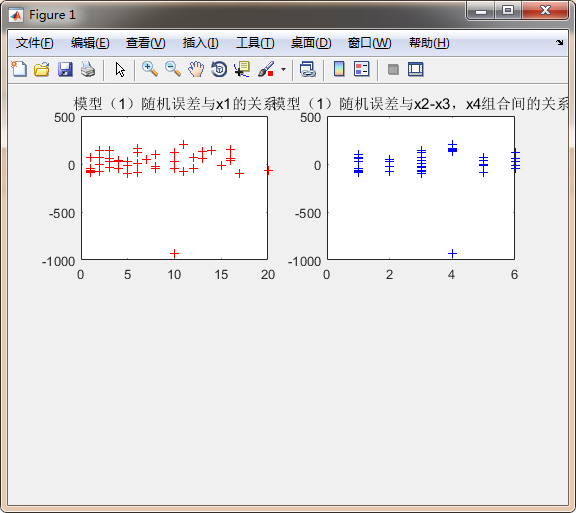Image resolution: width=576 pixels, height=513 pixels.
Task: Save figure using floppy disk icon
Action: coord(65,69)
